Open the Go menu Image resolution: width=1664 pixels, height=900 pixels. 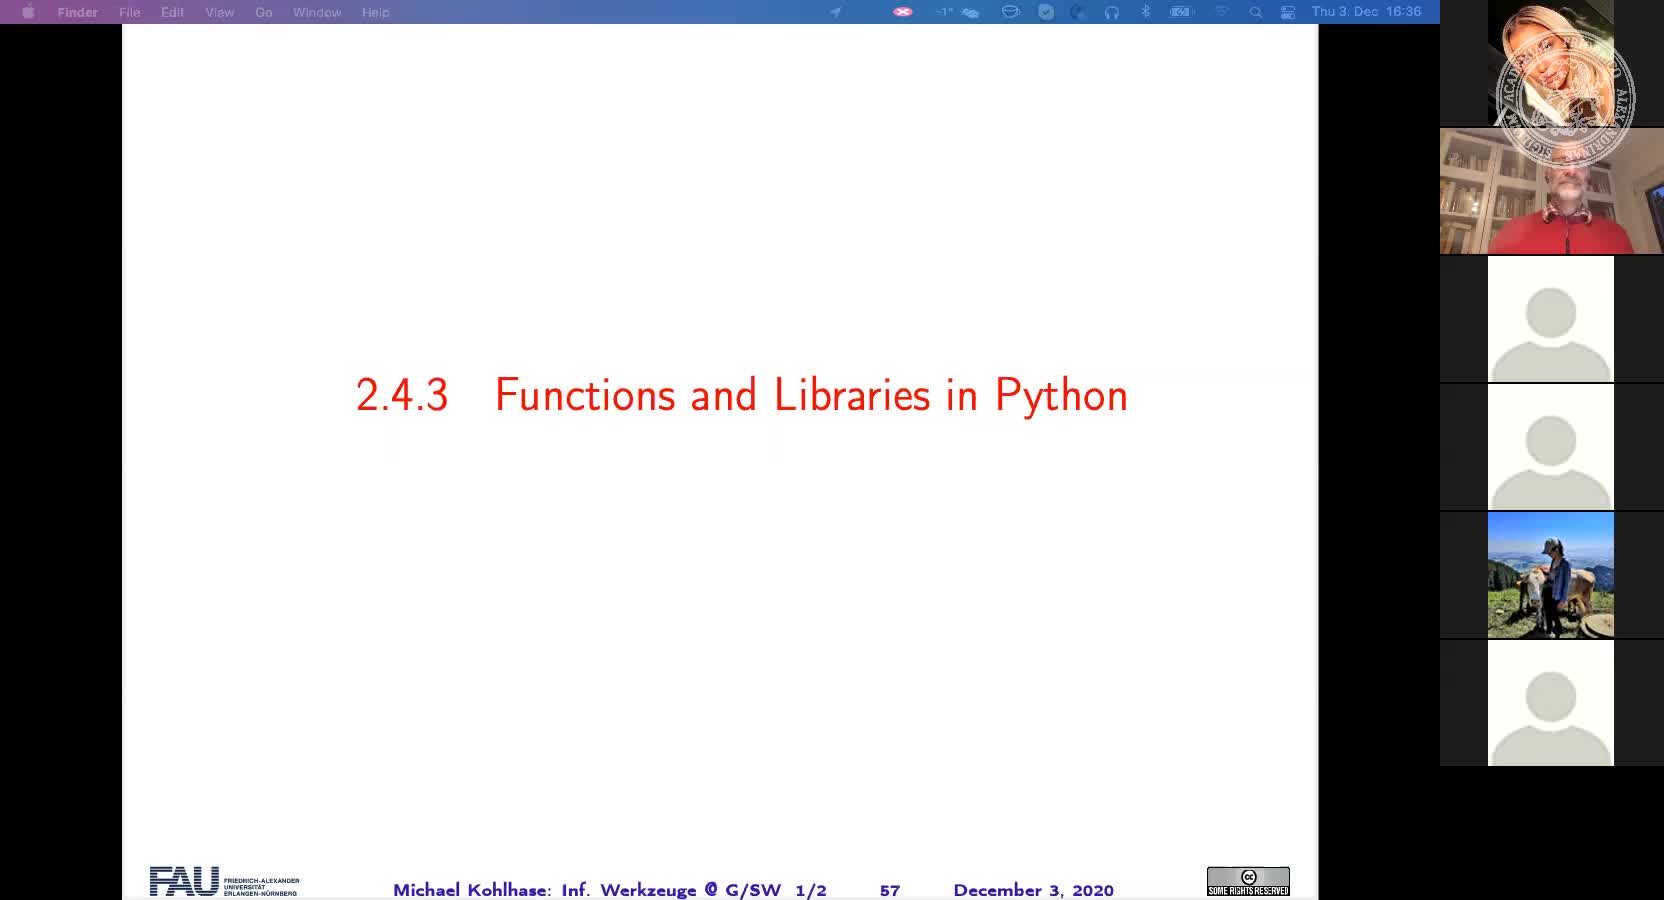point(264,12)
